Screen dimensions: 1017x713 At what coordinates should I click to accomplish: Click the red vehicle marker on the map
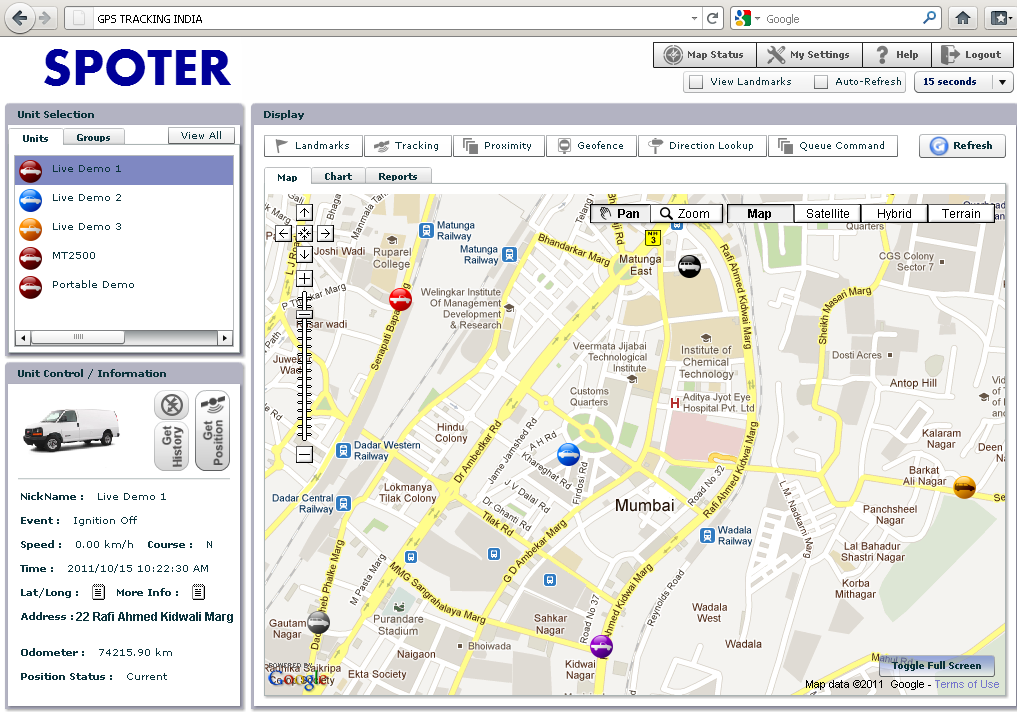pos(400,298)
